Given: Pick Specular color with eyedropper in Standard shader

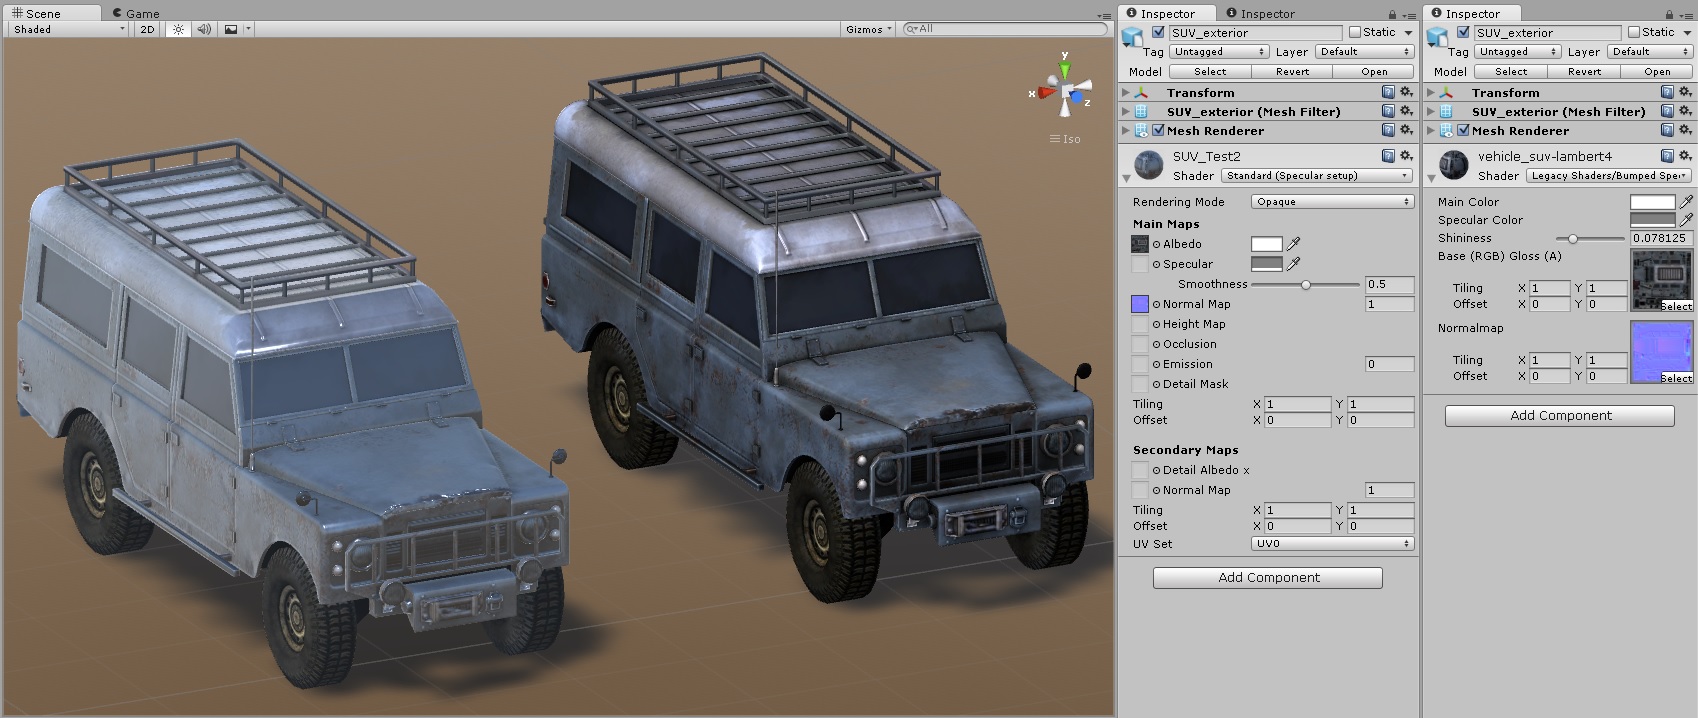Looking at the screenshot, I should coord(1293,263).
